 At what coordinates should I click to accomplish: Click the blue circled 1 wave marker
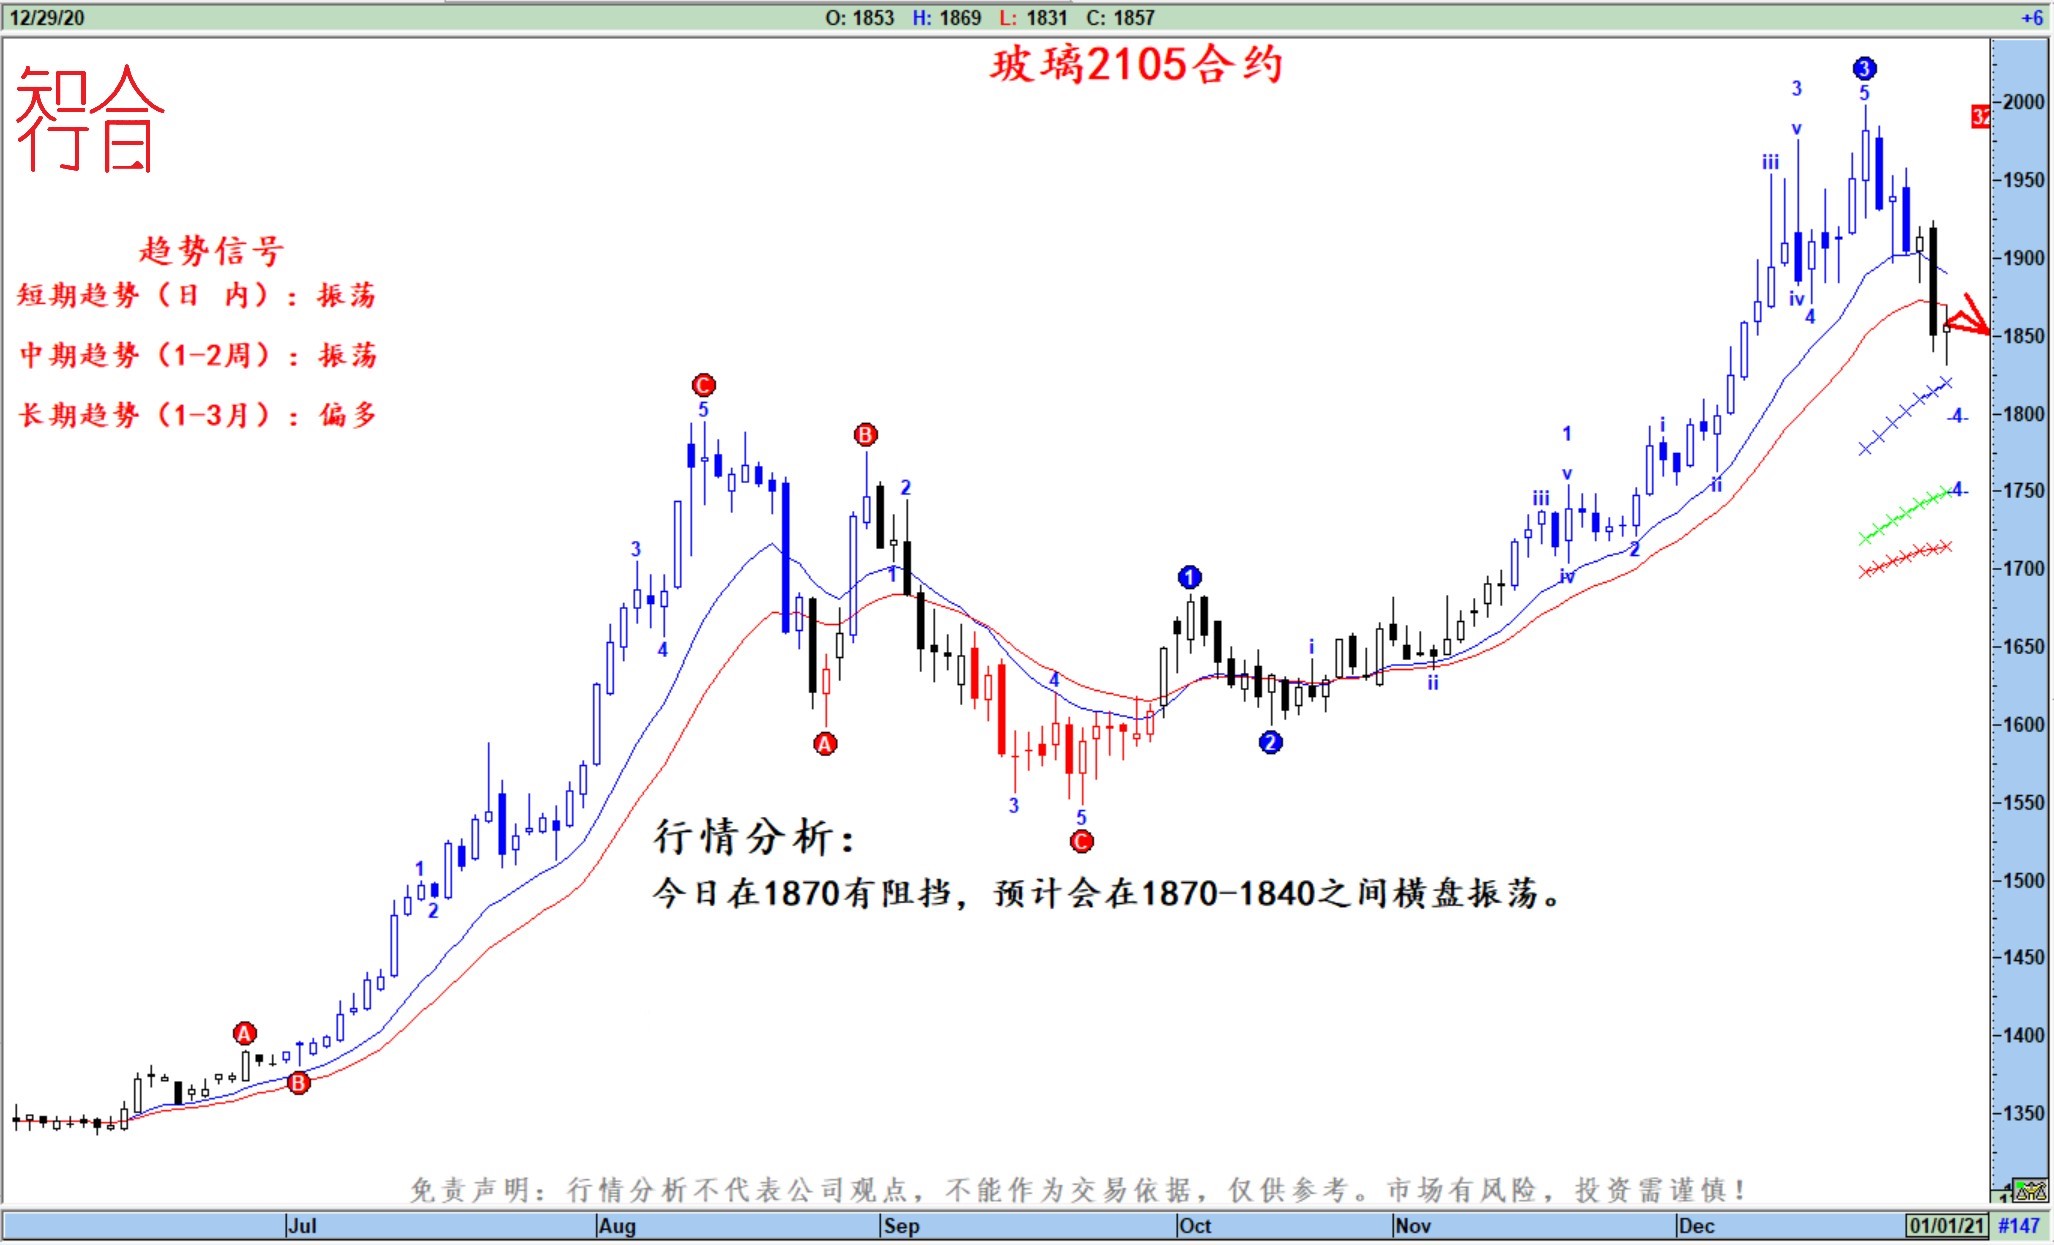click(x=1189, y=577)
